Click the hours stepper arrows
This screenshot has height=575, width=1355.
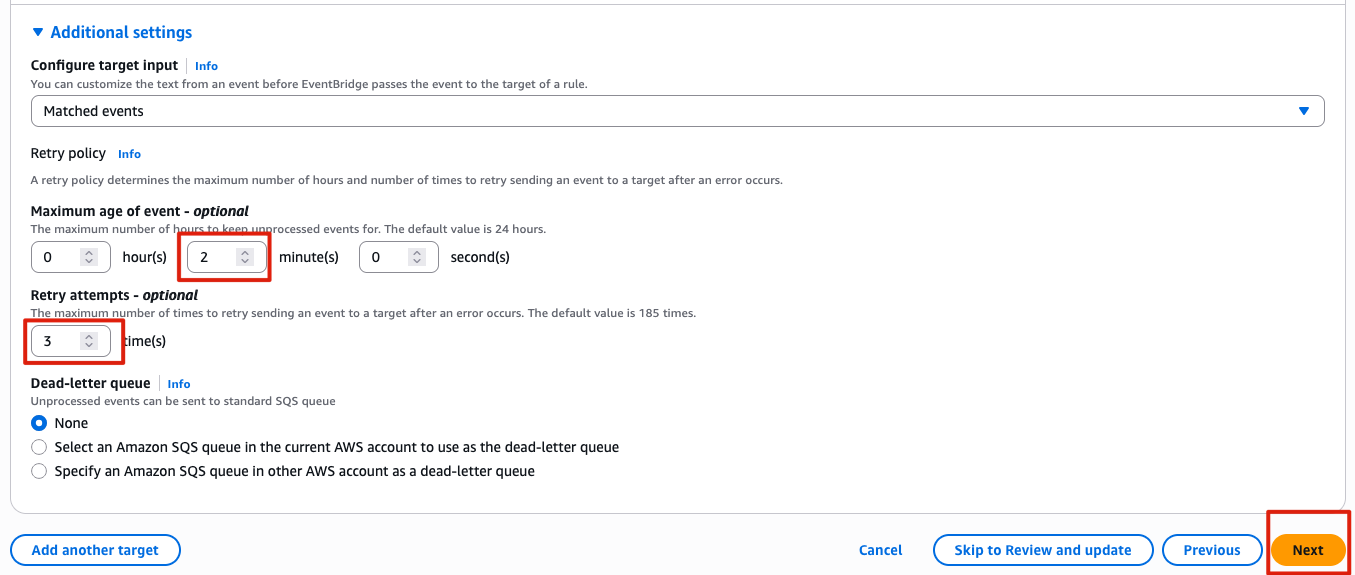tap(89, 257)
